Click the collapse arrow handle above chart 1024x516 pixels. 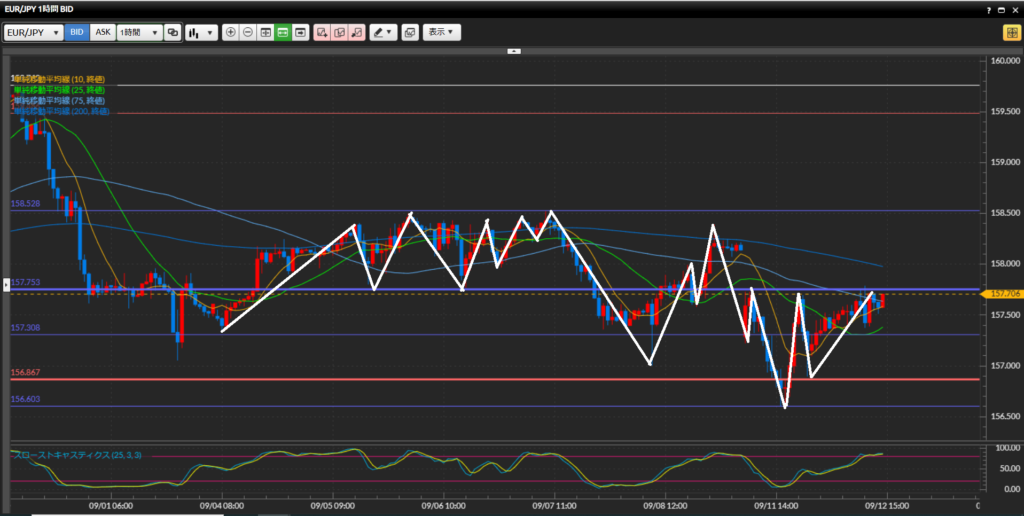click(514, 50)
